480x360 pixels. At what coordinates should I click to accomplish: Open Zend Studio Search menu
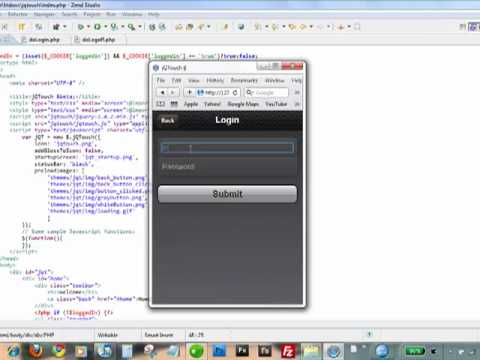point(69,14)
